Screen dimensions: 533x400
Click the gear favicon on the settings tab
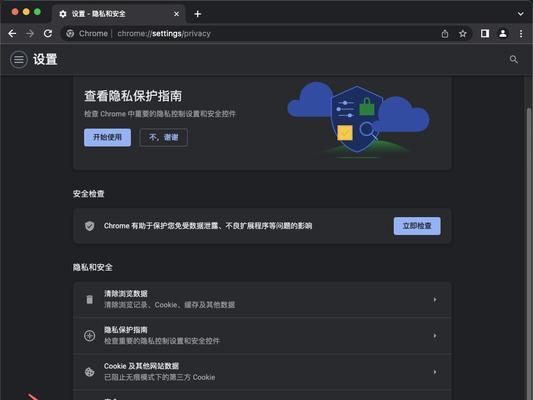pyautogui.click(x=63, y=14)
